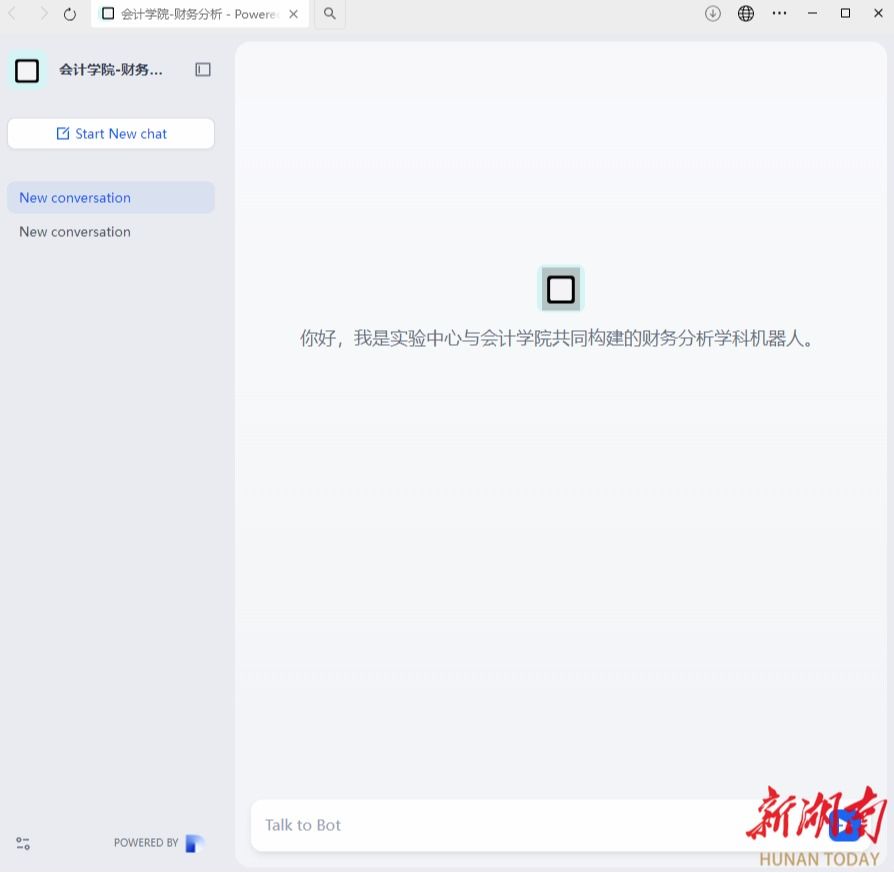Close the 会计学院-财务分析 tab

(x=293, y=14)
